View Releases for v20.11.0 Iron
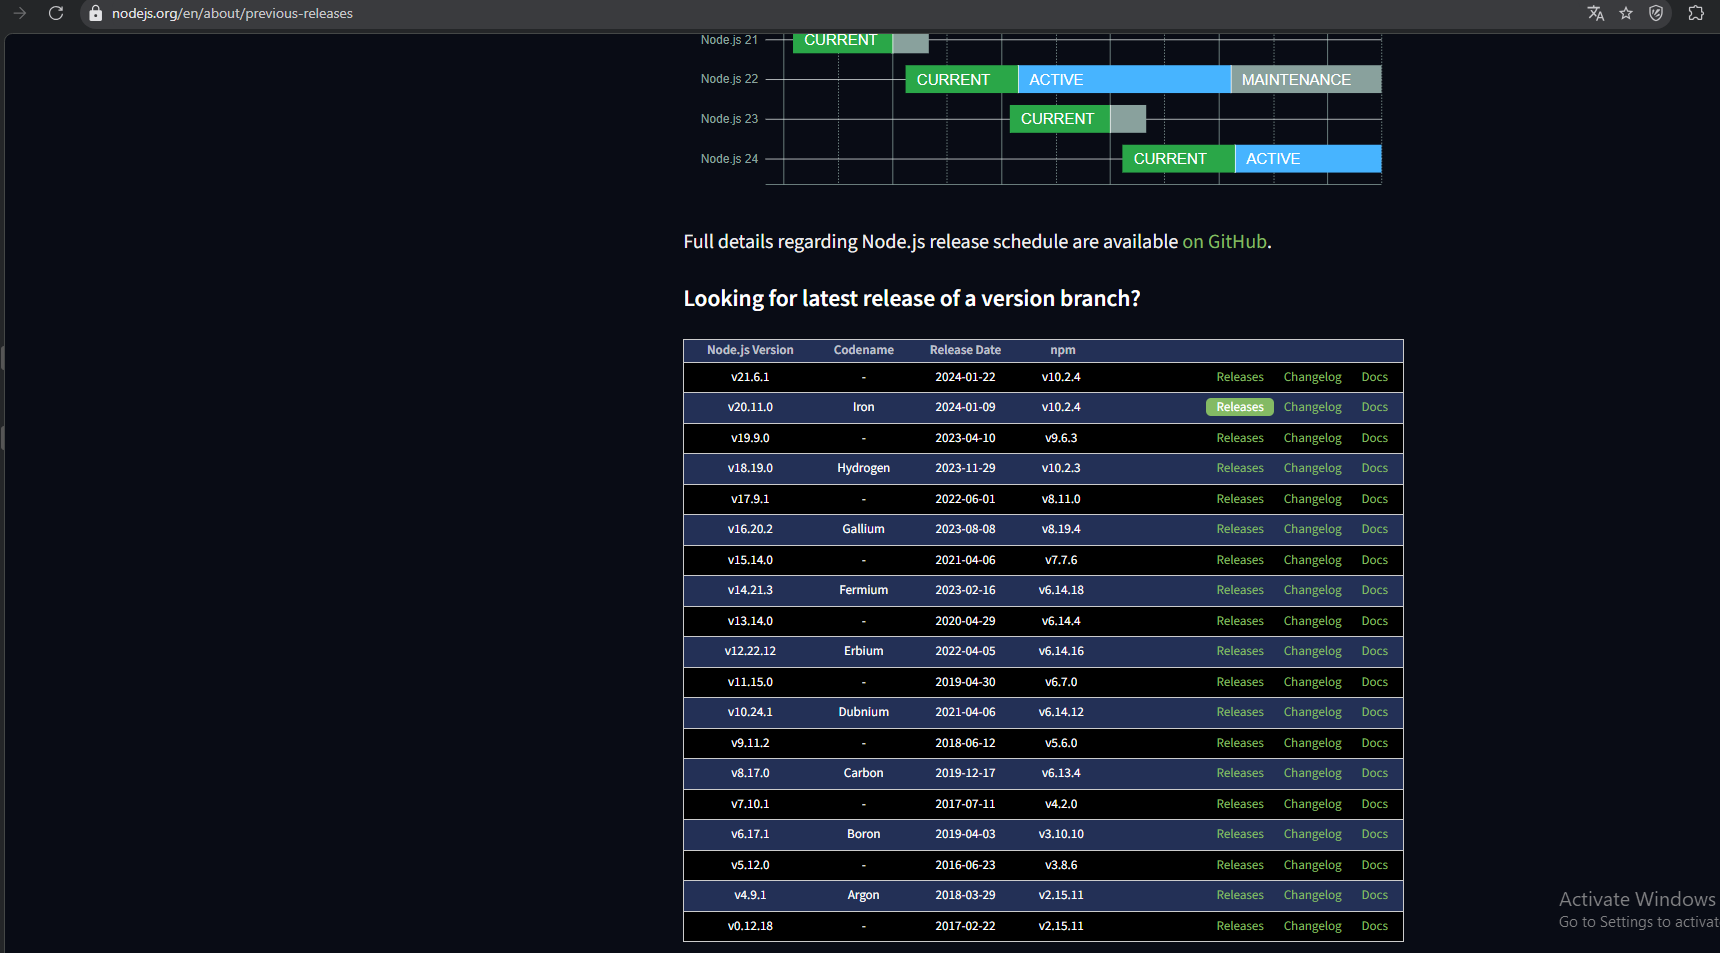Screen dimensions: 1720x953 click(x=1240, y=407)
